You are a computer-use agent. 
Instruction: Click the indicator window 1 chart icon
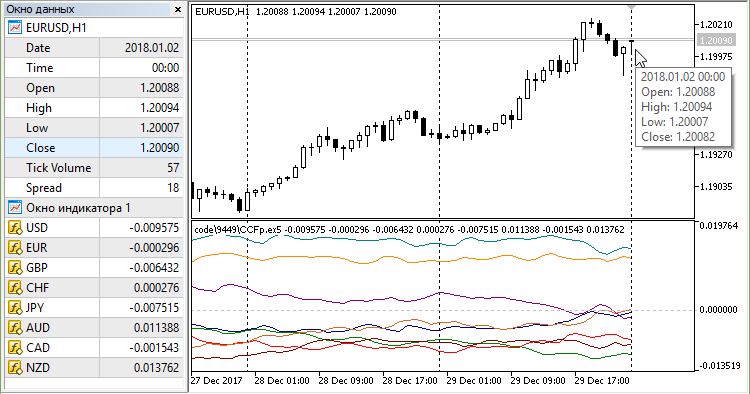15,208
